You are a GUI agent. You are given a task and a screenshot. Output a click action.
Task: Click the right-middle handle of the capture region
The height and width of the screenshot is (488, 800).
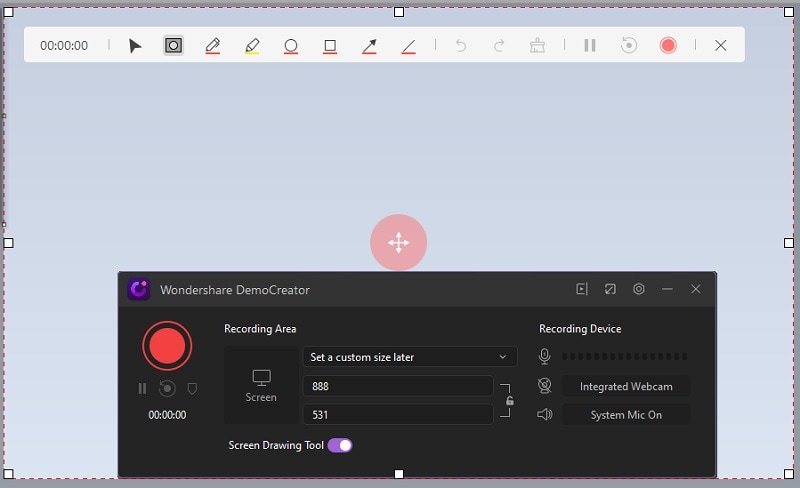[788, 243]
